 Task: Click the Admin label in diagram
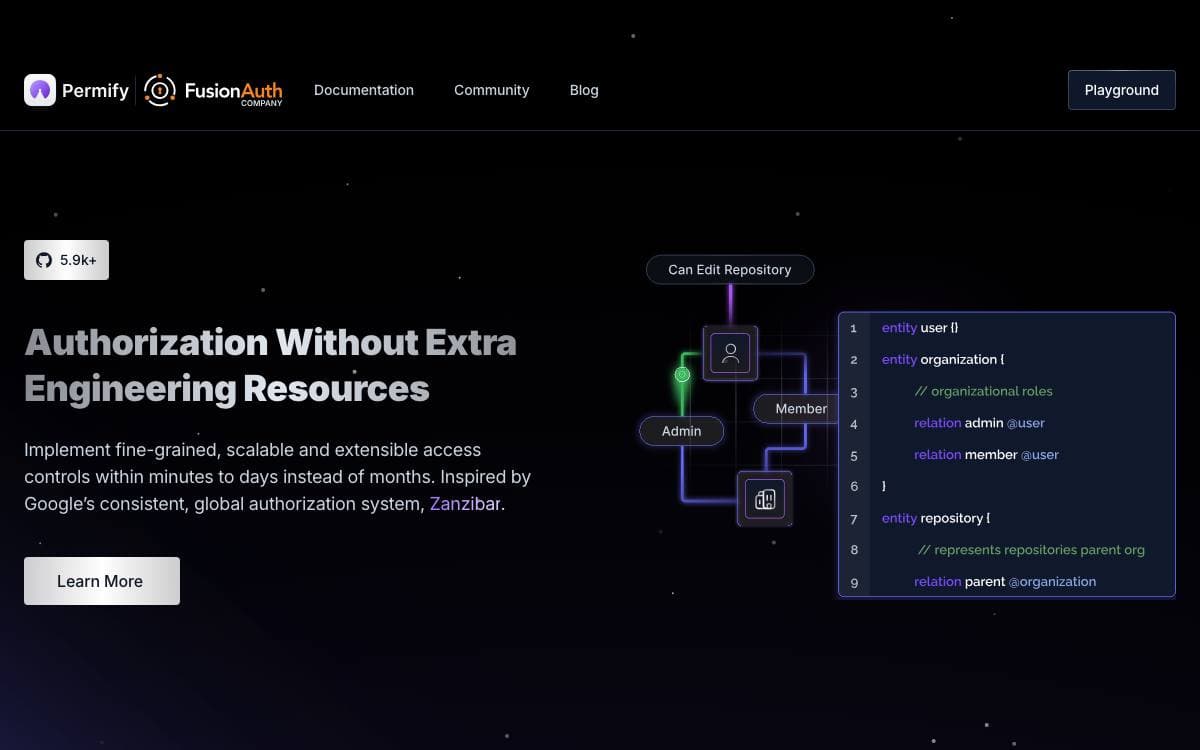pyautogui.click(x=681, y=431)
